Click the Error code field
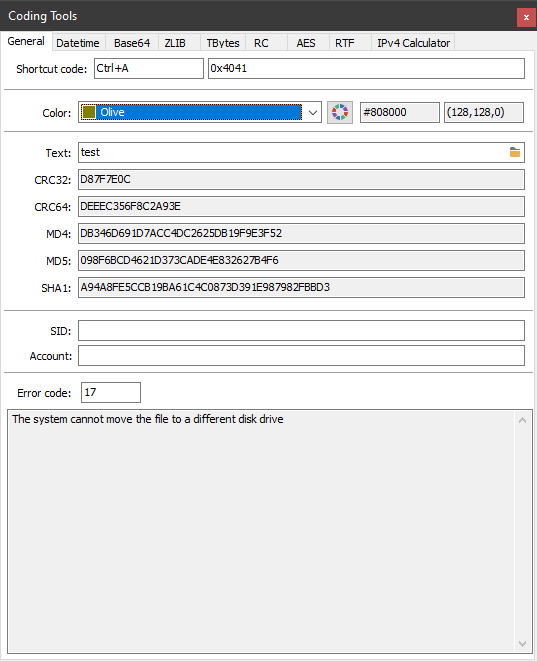 click(111, 392)
